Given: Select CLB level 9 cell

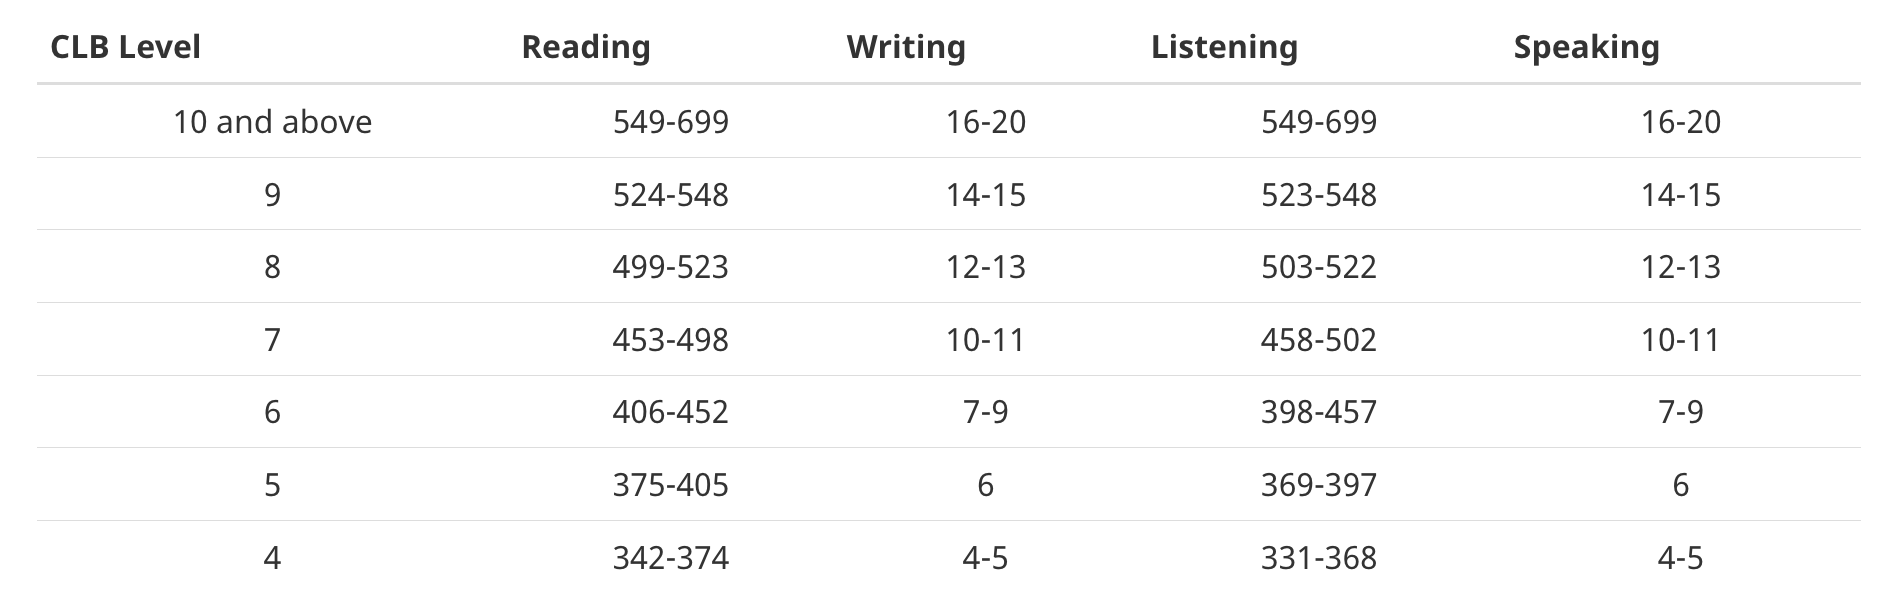Looking at the screenshot, I should (272, 195).
